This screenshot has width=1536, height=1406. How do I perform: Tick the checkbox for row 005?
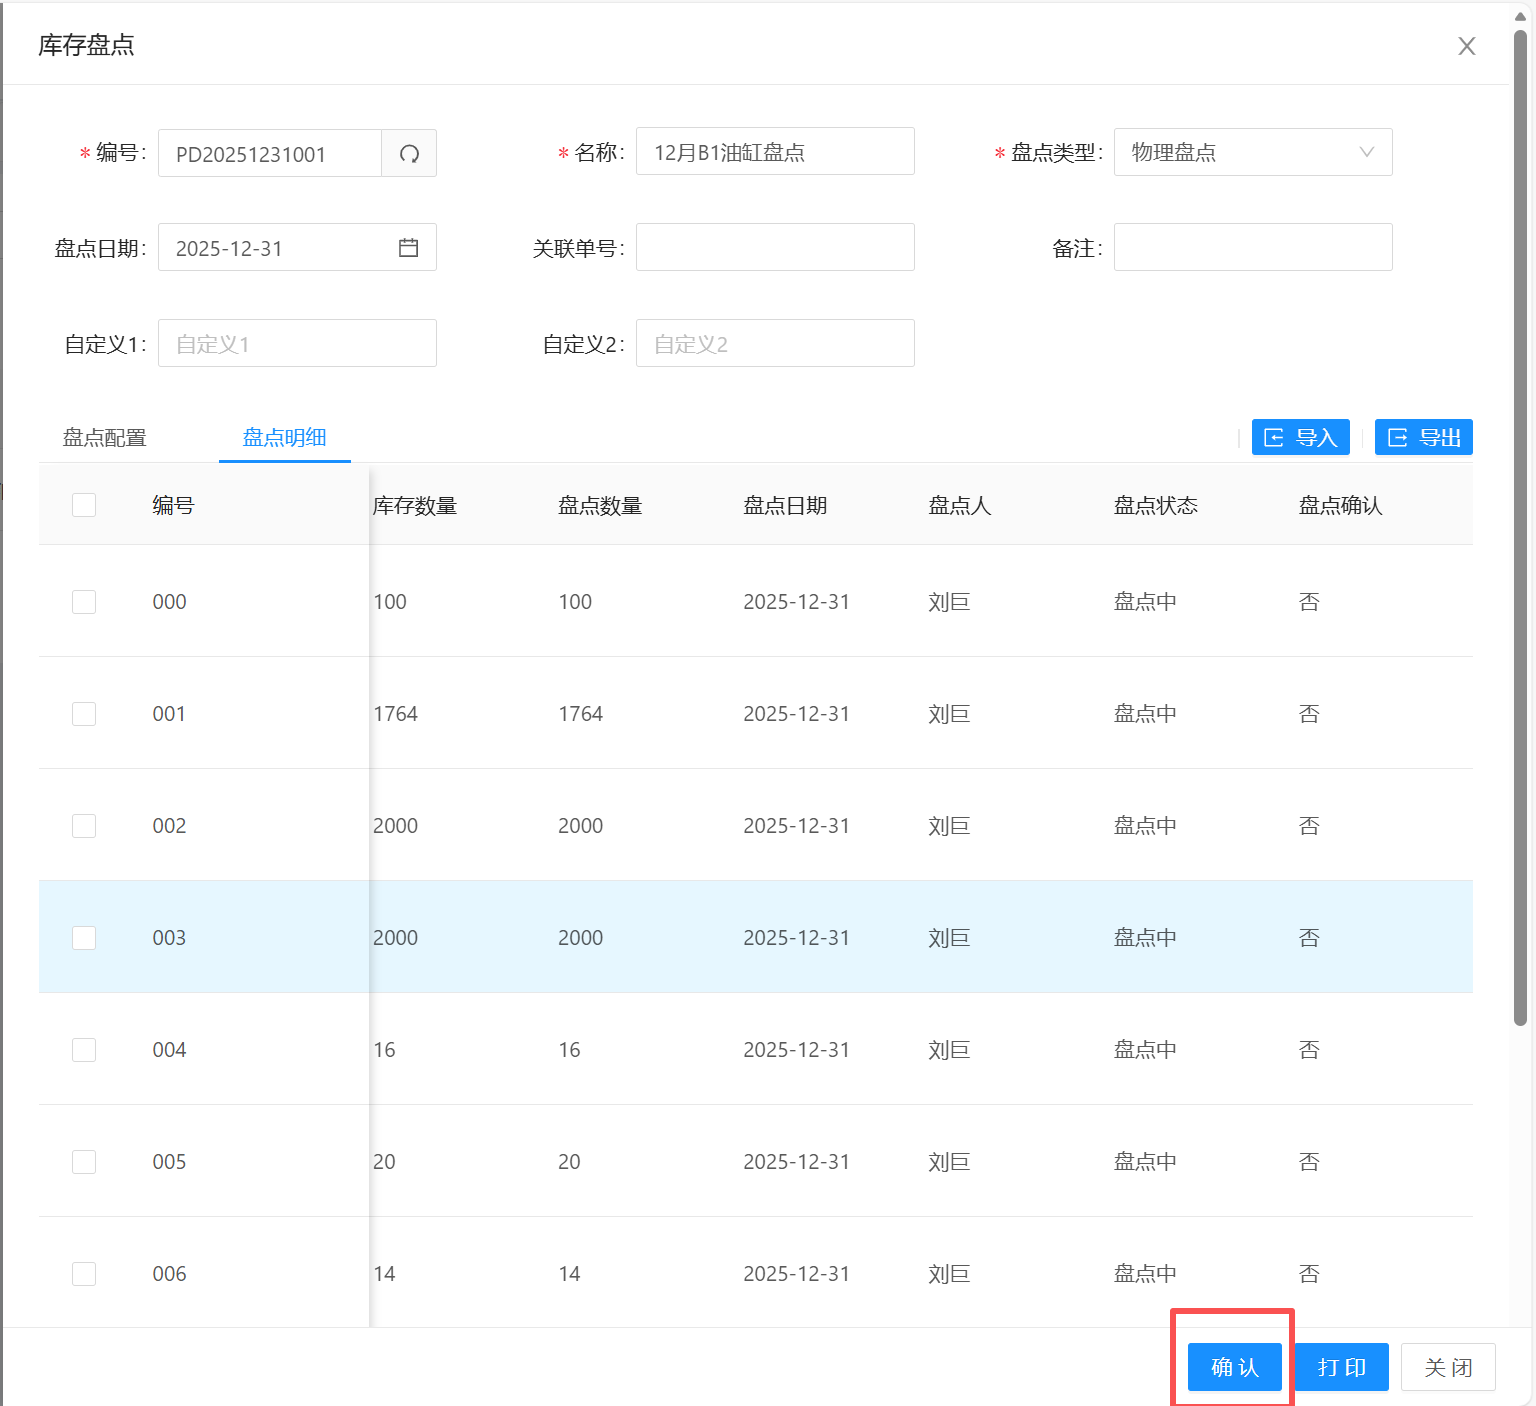(x=84, y=1162)
